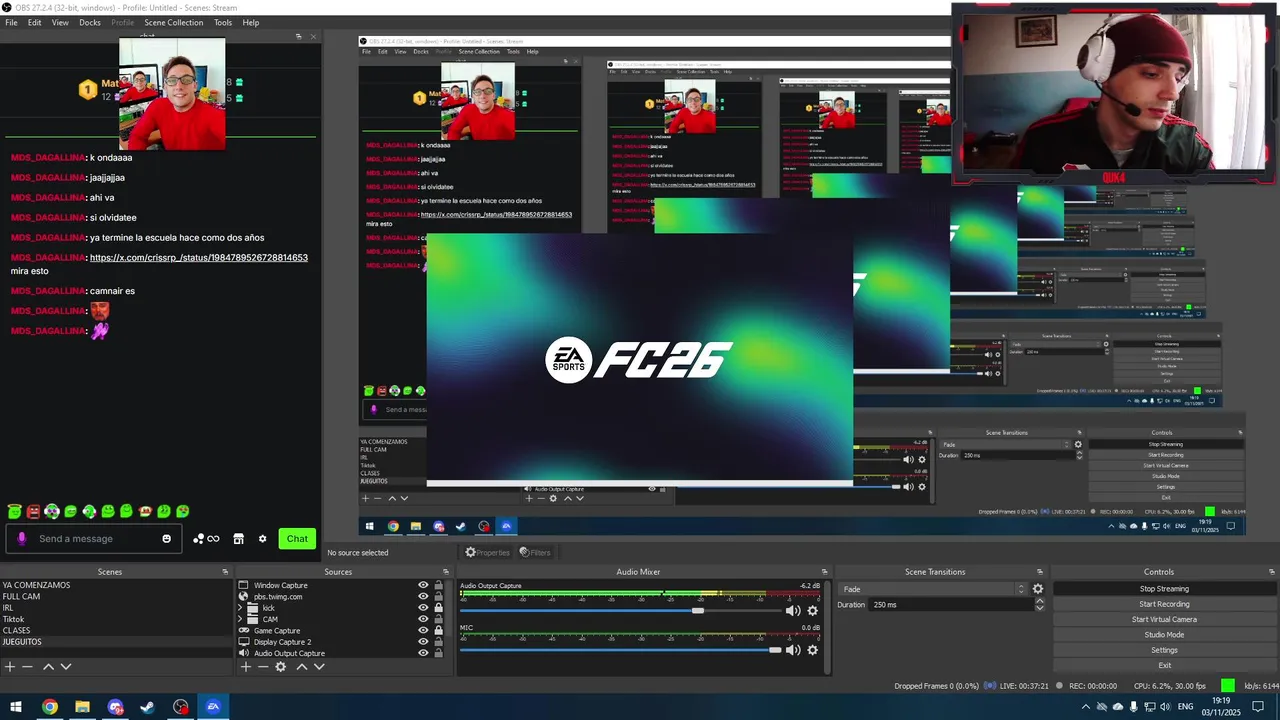Toggle visibility of pbs.twimg.com source

[423, 597]
